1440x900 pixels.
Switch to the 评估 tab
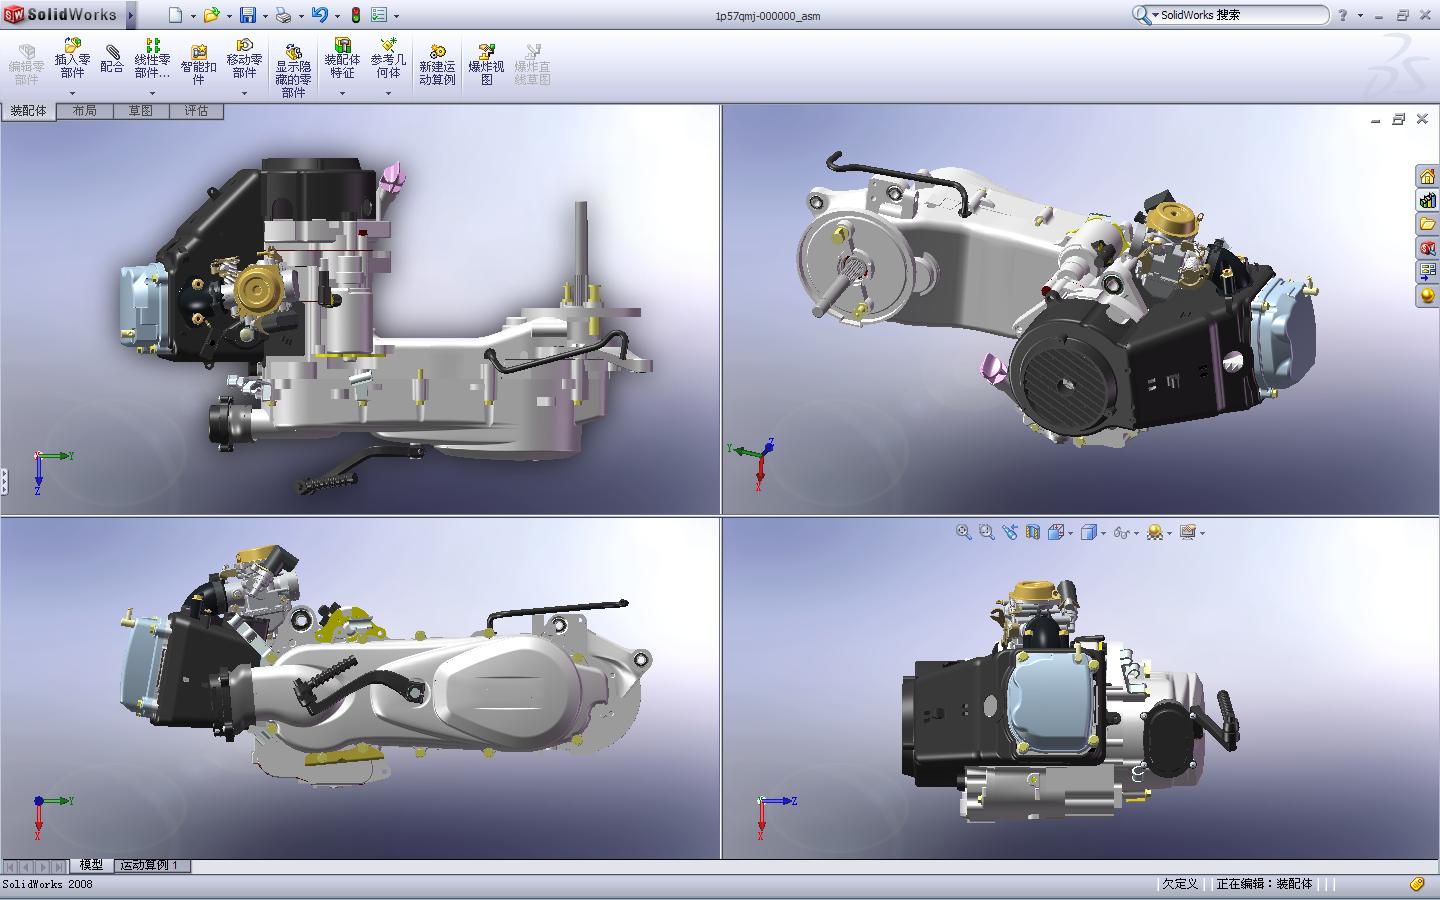tap(196, 111)
